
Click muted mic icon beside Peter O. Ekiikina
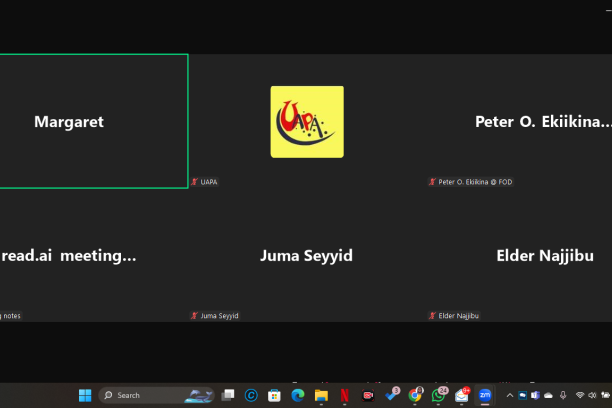pyautogui.click(x=432, y=182)
